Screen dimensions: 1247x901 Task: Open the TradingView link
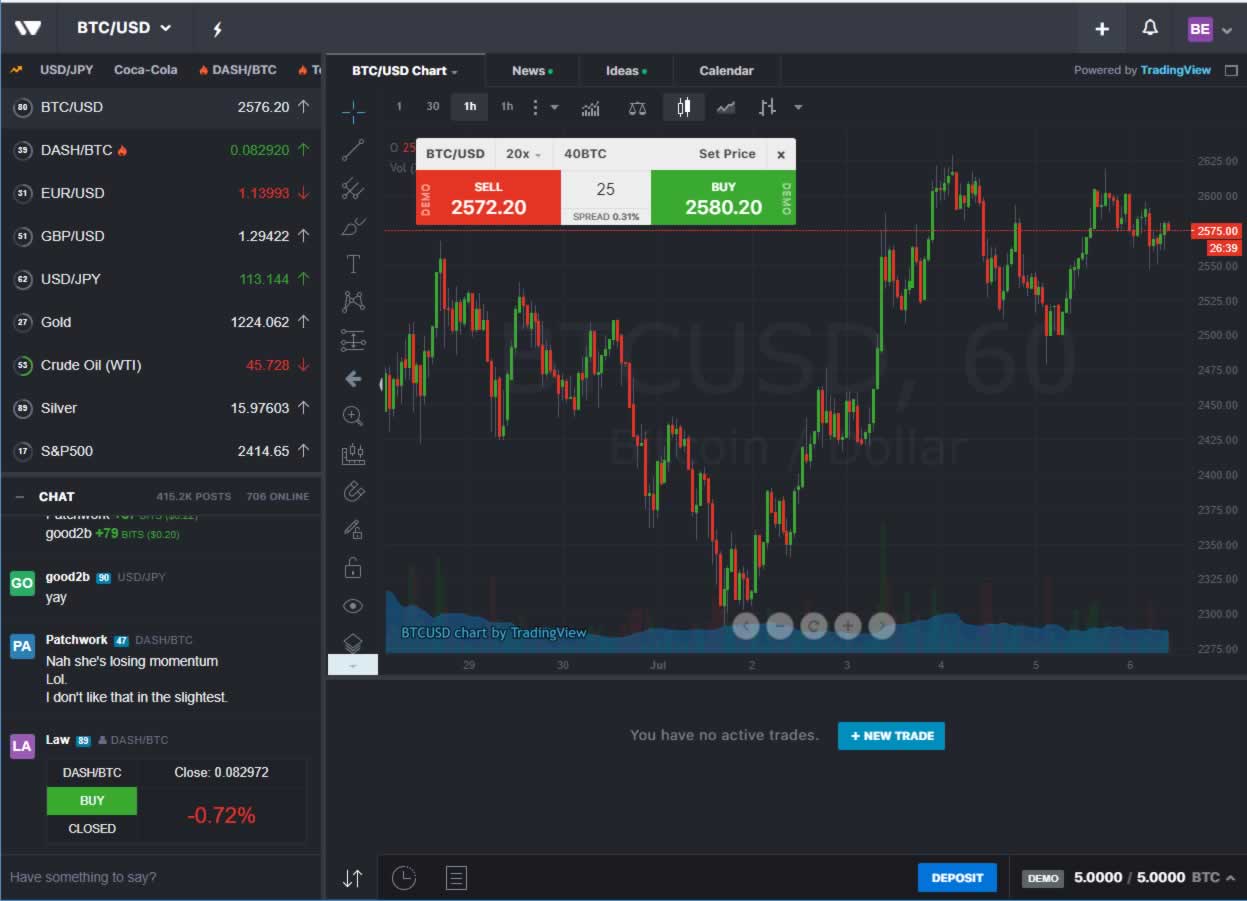click(x=1176, y=70)
